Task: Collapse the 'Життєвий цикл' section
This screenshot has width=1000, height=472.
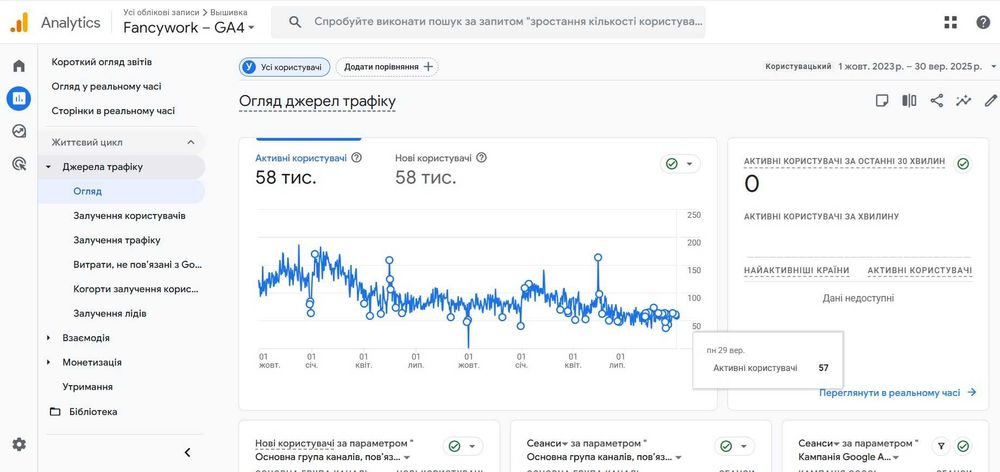Action: click(x=190, y=142)
